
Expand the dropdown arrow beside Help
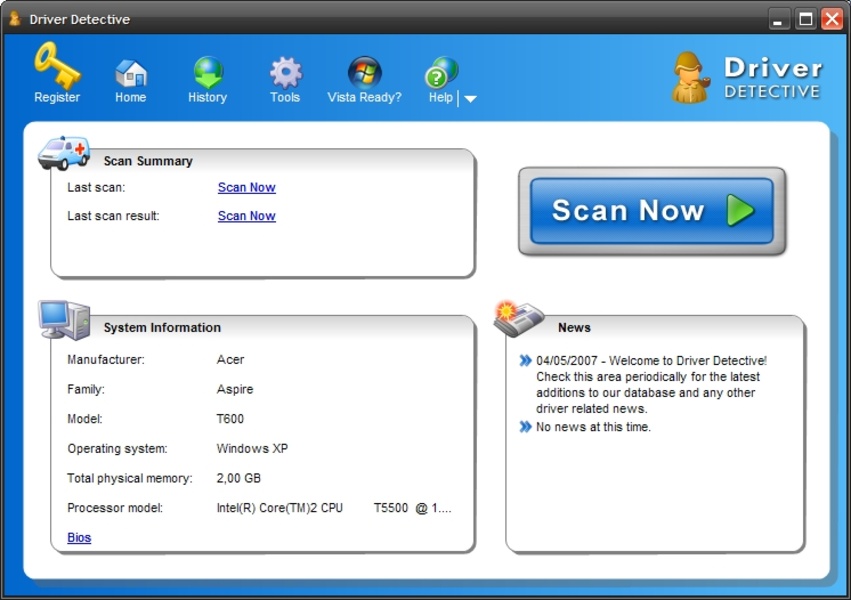tap(470, 99)
